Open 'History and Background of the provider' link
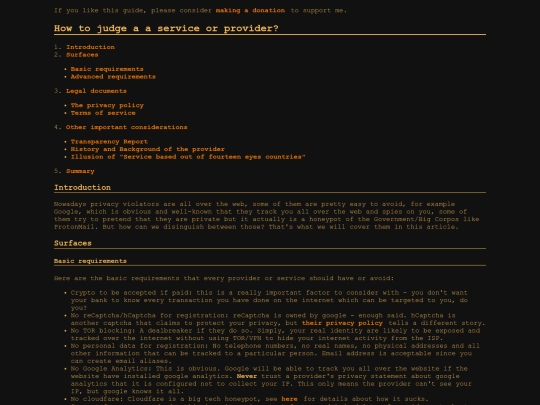The height and width of the screenshot is (405, 540). 147,149
